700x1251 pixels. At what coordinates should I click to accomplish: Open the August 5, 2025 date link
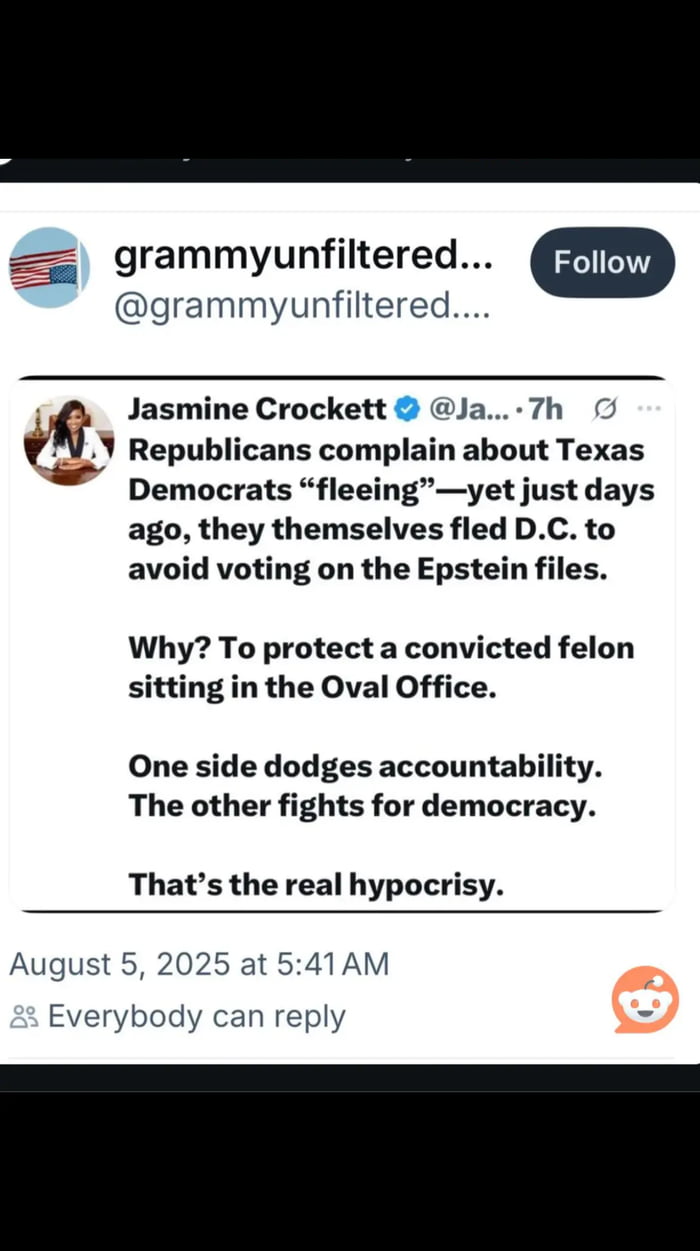pyautogui.click(x=200, y=964)
